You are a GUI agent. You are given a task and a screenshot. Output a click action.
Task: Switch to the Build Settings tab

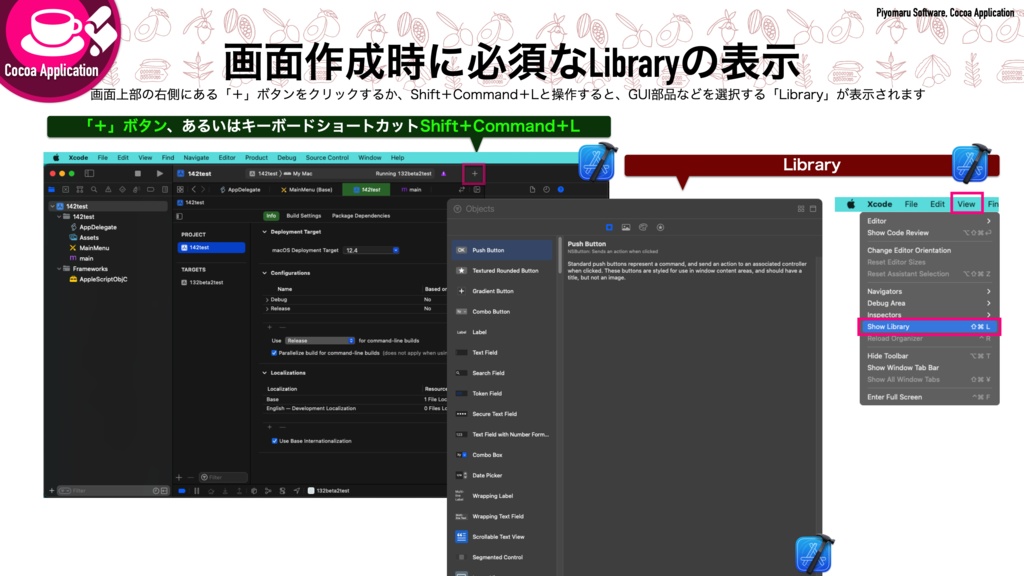(303, 216)
